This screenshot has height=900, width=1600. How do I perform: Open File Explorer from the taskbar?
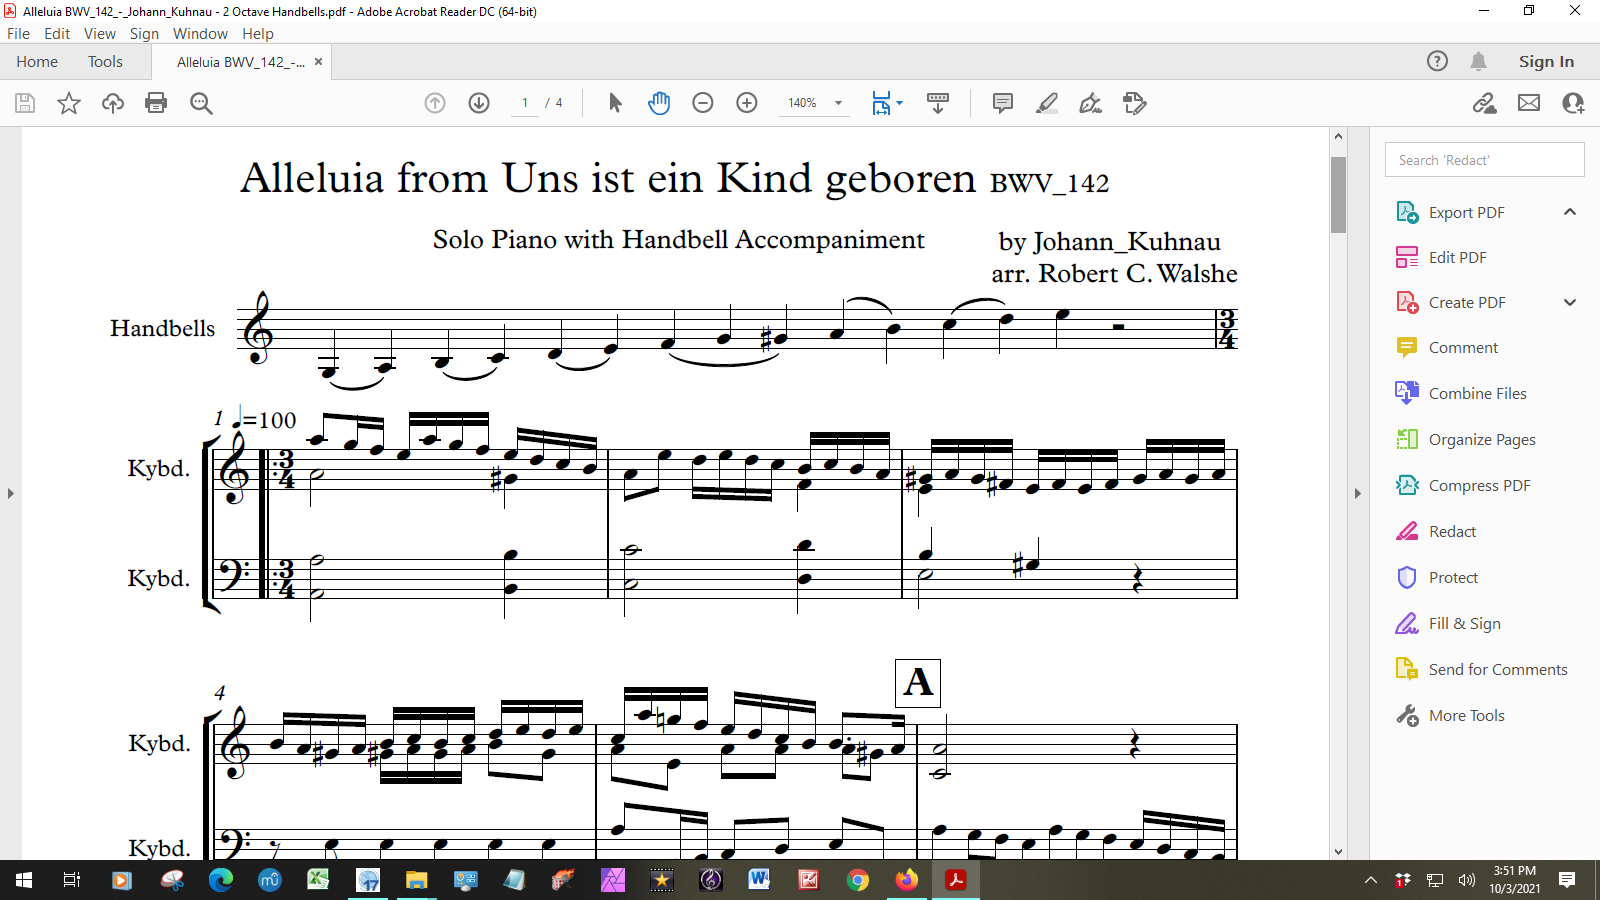click(416, 880)
